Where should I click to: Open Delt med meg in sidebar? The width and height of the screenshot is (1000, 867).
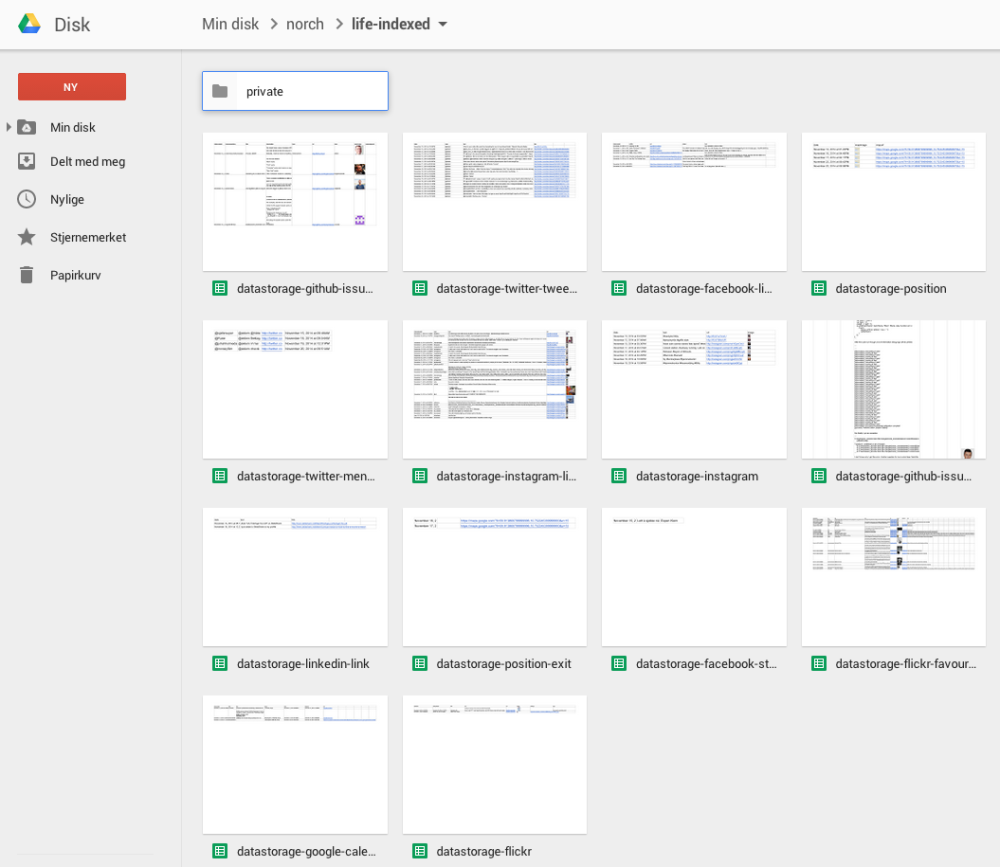coord(87,161)
